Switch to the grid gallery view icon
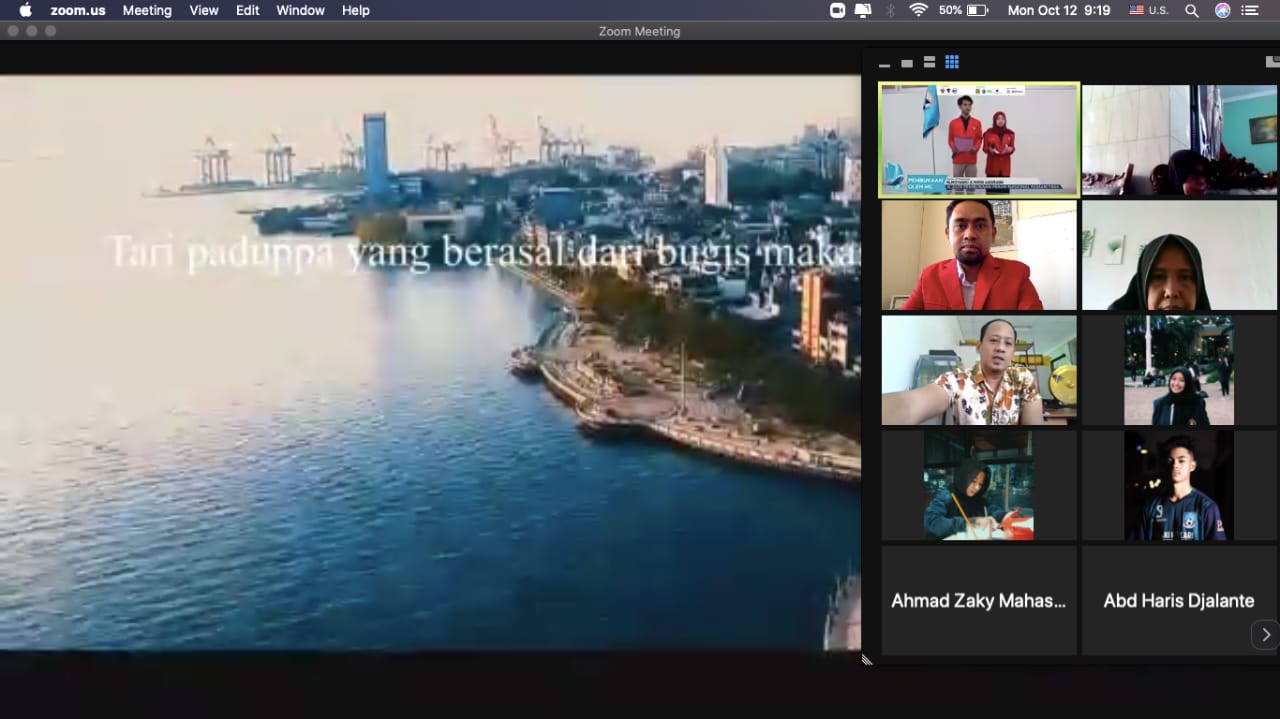The image size is (1280, 719). point(952,62)
